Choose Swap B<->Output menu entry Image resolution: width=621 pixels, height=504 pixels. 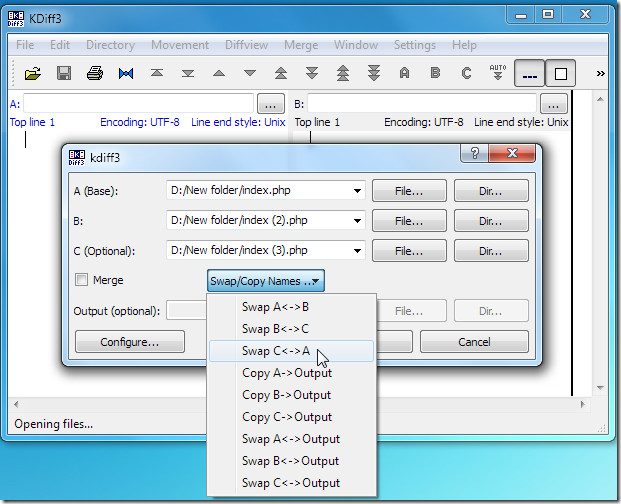coord(292,461)
